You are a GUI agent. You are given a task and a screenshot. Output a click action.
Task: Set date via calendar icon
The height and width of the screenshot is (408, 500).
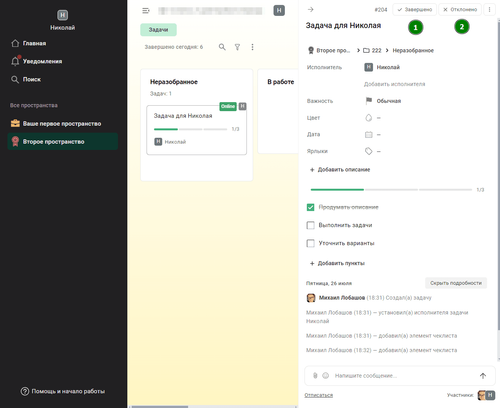point(368,135)
